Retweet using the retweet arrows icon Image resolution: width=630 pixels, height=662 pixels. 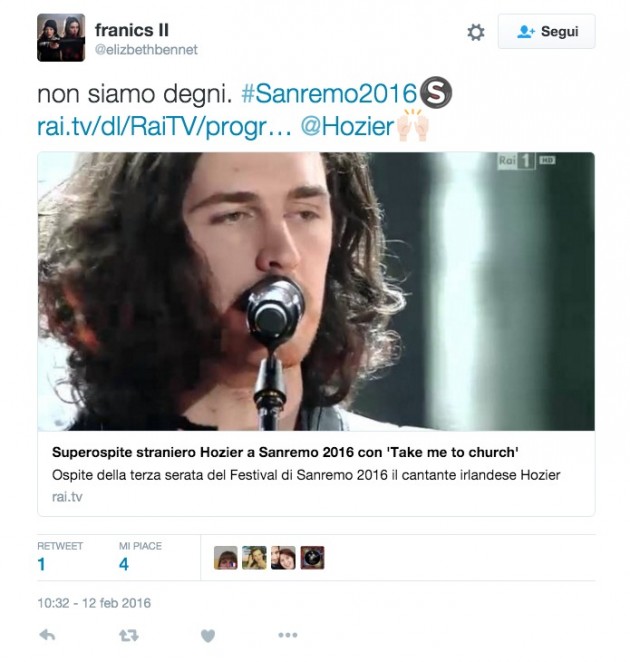(128, 635)
